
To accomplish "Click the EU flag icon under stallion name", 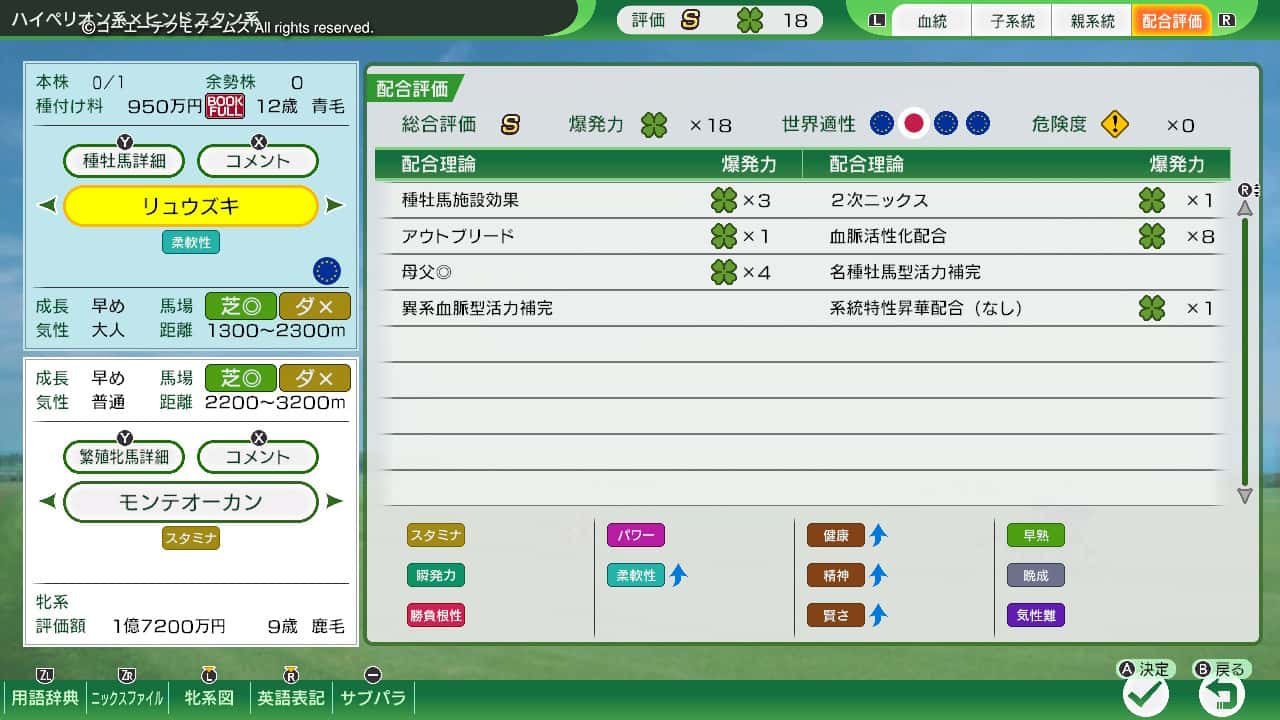I will tap(326, 270).
